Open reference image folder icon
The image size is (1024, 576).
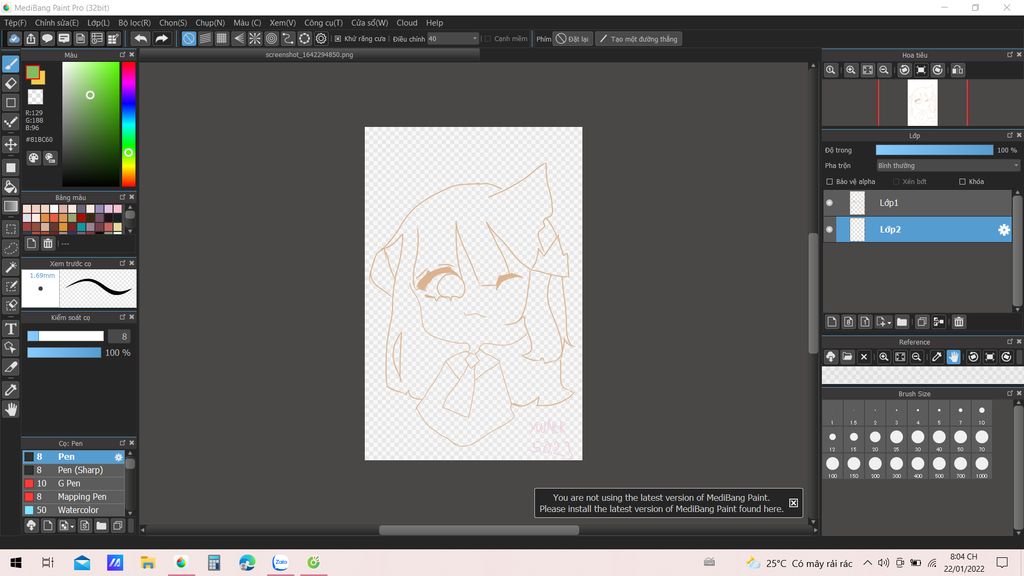point(847,357)
